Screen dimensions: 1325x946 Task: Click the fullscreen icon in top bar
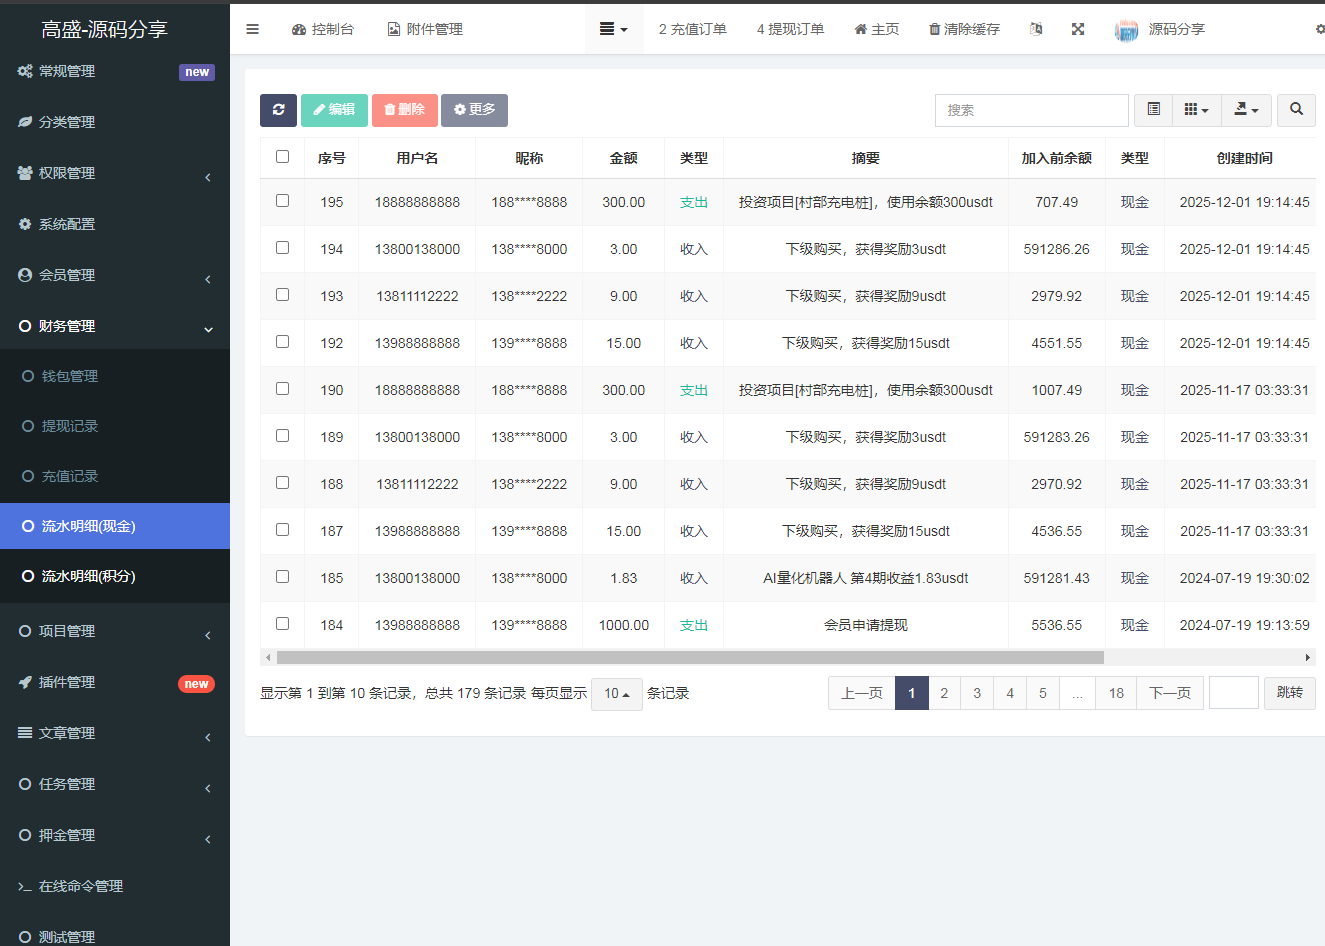pos(1077,29)
